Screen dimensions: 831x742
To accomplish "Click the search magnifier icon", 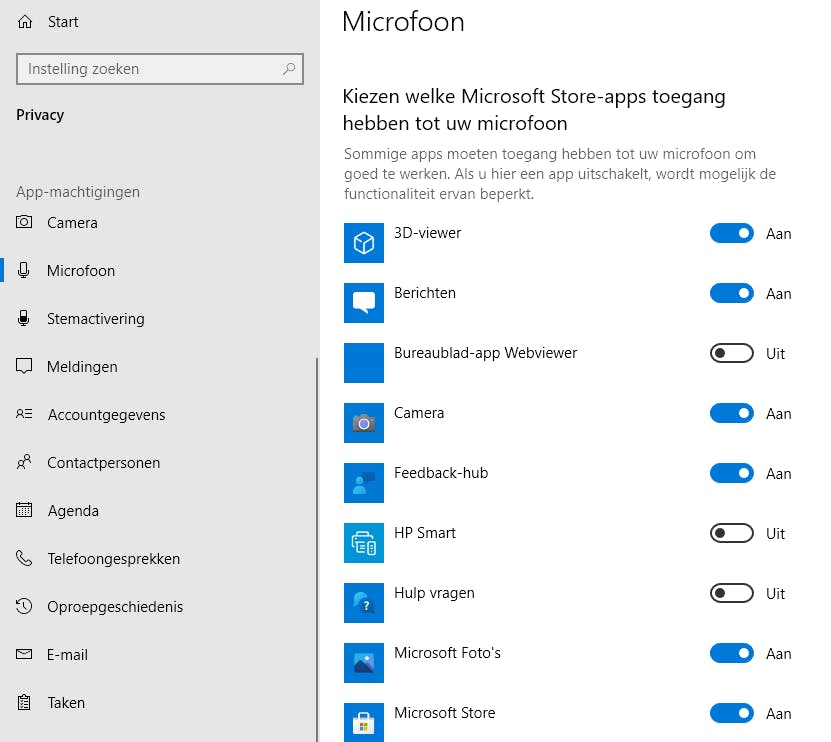I will point(289,69).
